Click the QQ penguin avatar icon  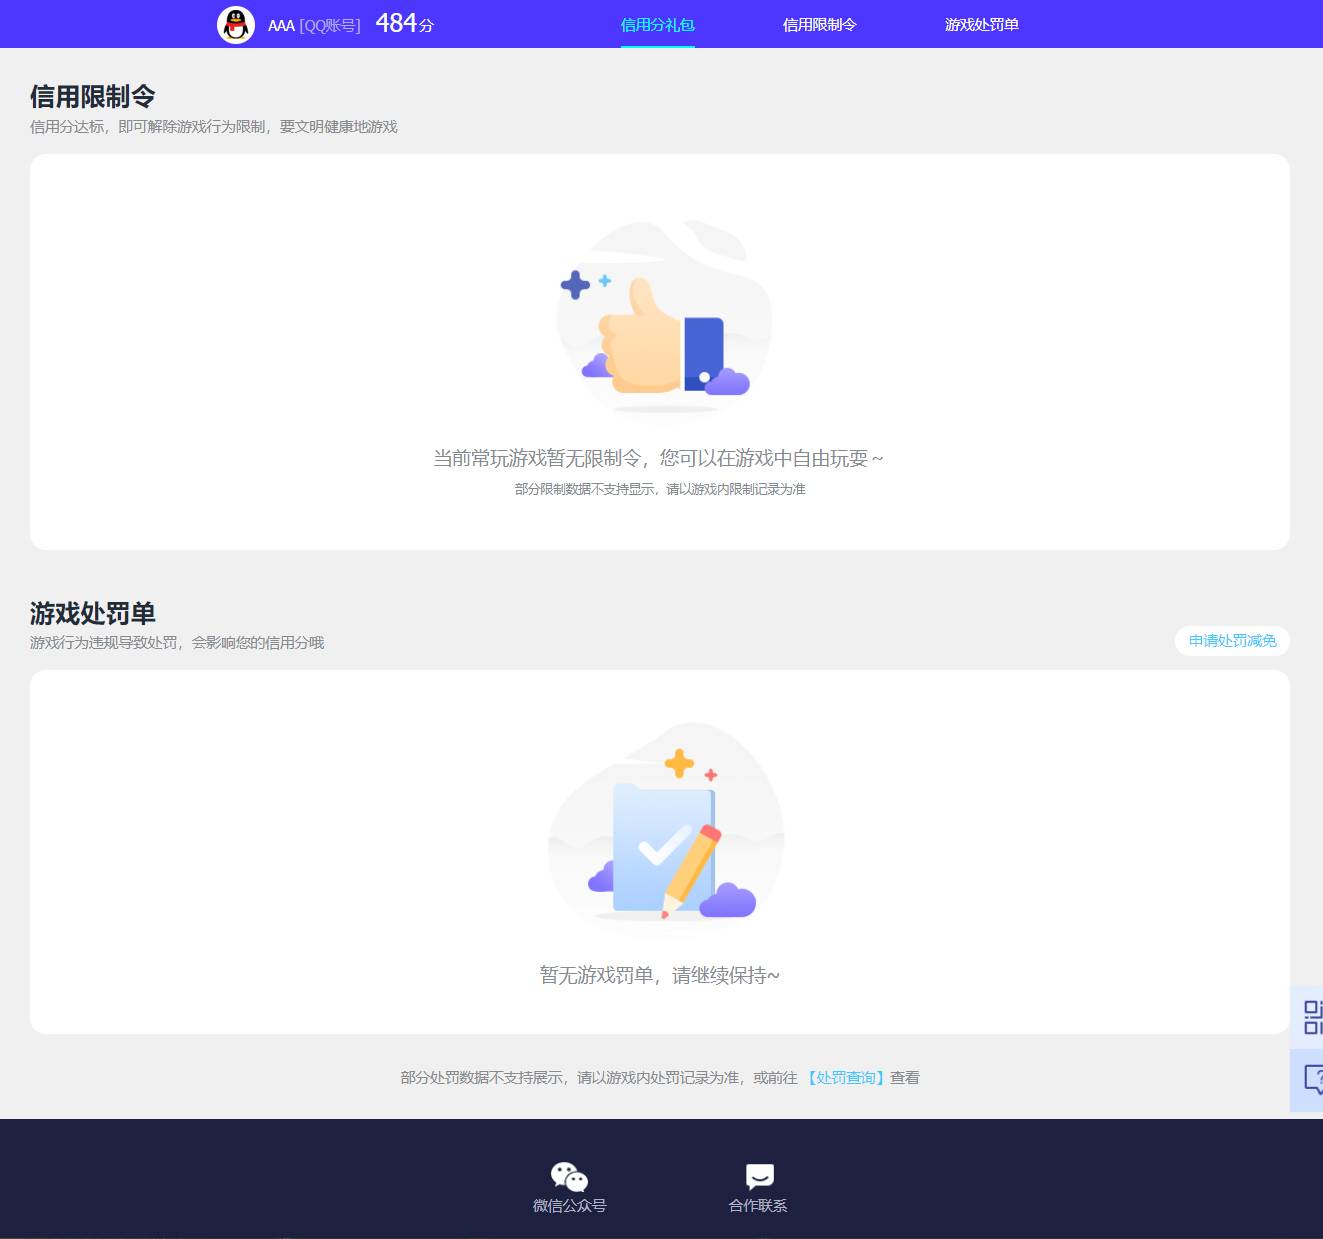pyautogui.click(x=236, y=23)
